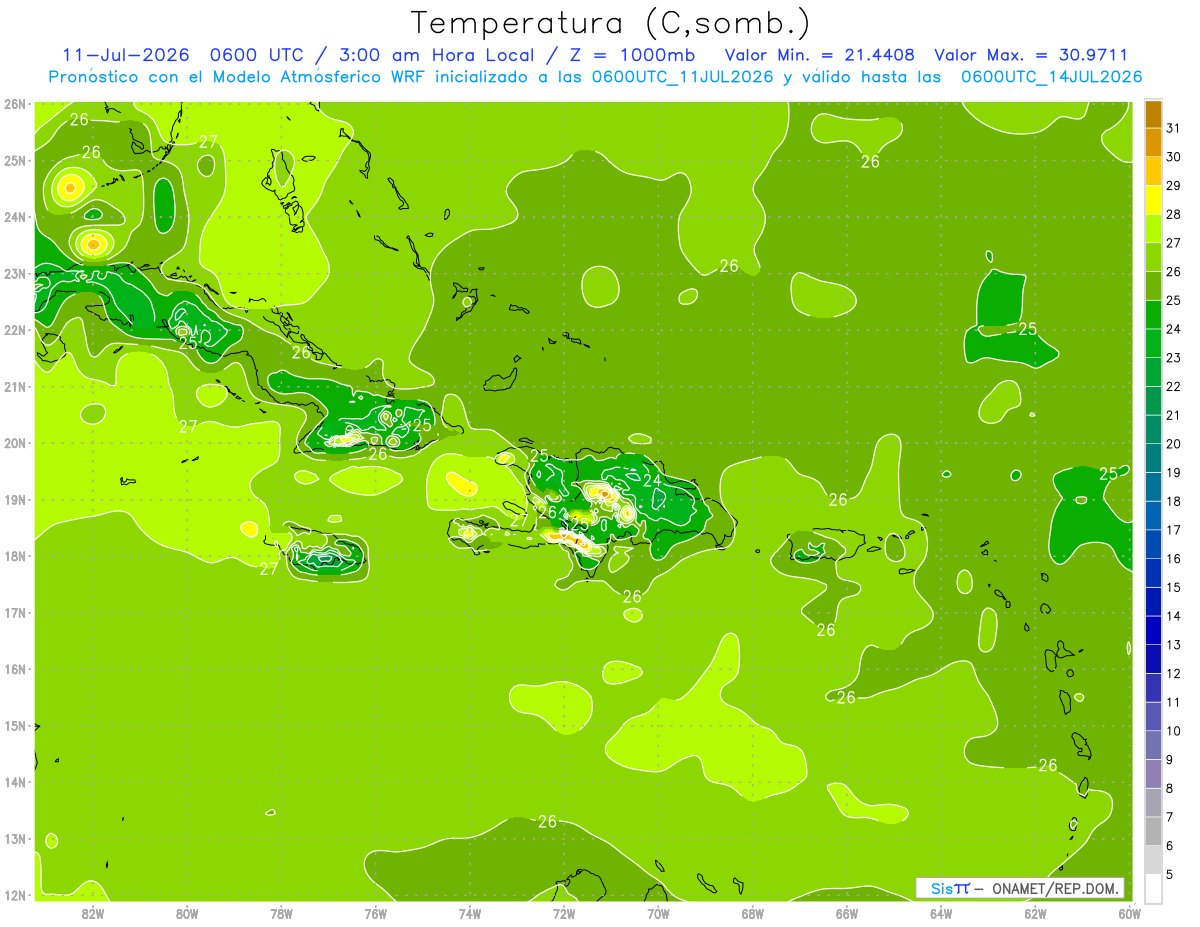The image size is (1200, 927).
Task: Click legend scale value 15
Action: pos(1173,587)
